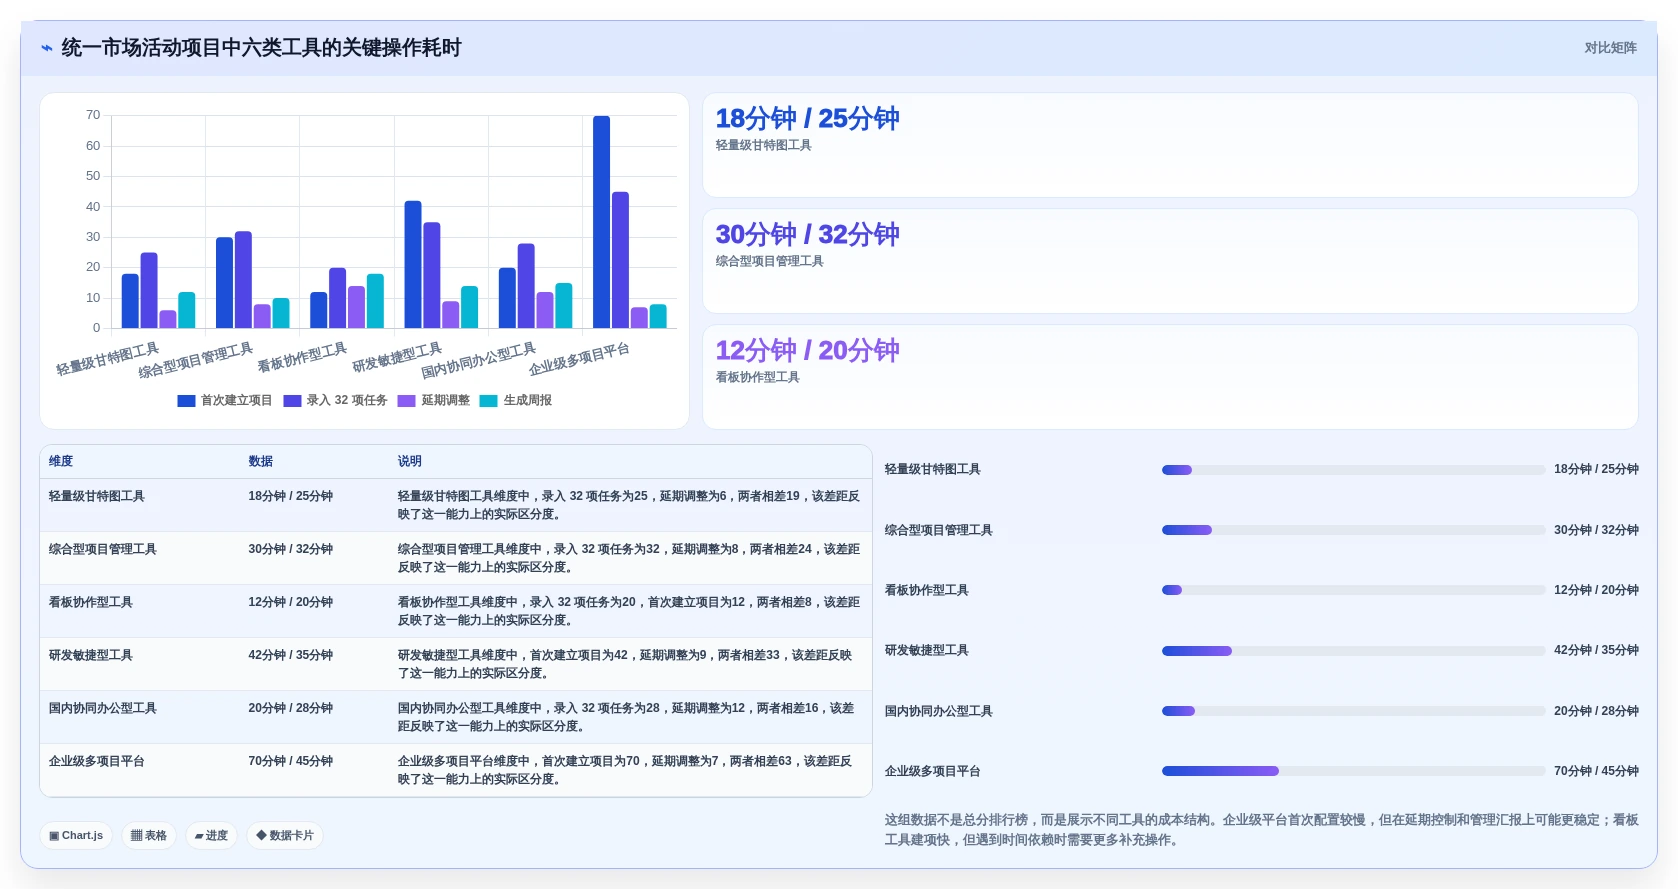Click the 70 y-axis tick label
The height and width of the screenshot is (889, 1678).
pos(93,115)
